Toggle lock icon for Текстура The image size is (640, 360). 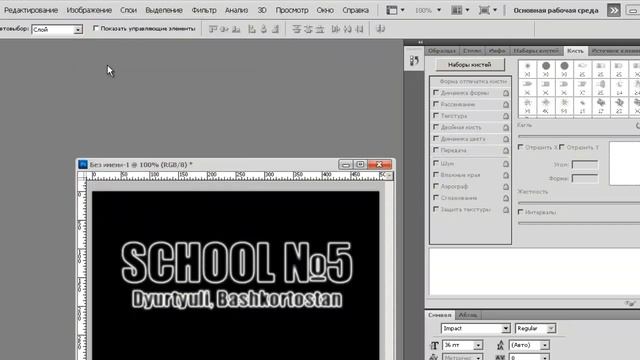pyautogui.click(x=506, y=116)
